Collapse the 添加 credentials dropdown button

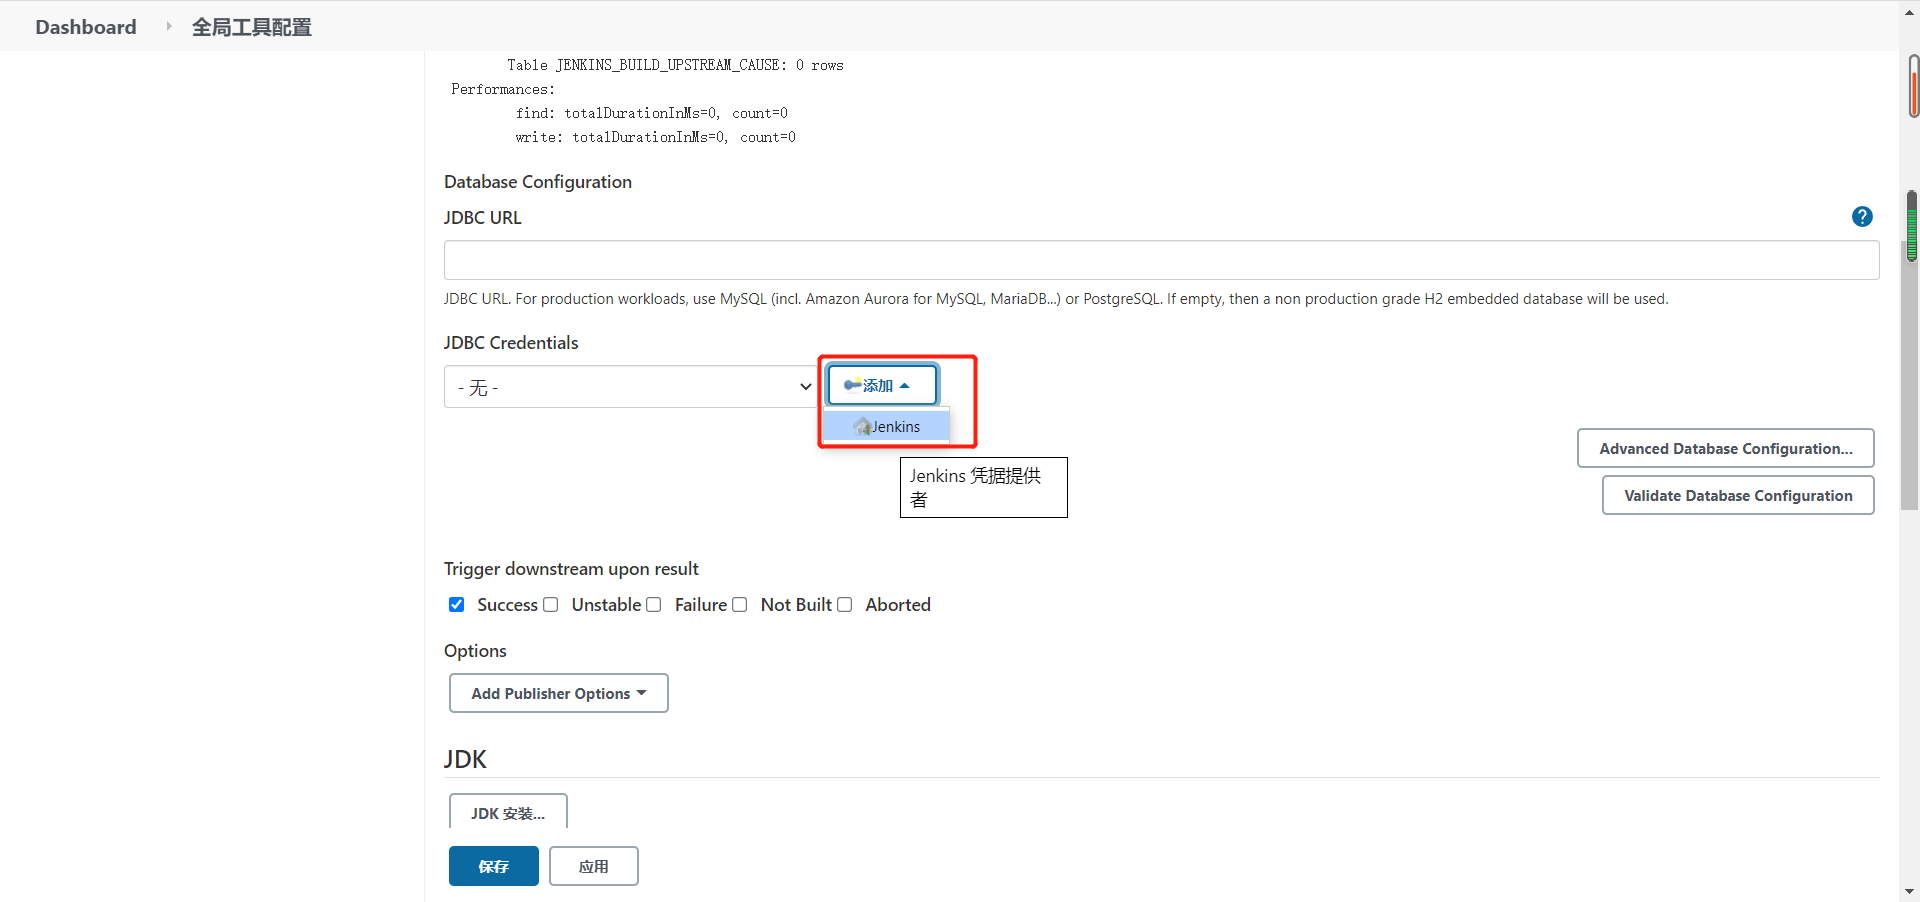tap(882, 385)
